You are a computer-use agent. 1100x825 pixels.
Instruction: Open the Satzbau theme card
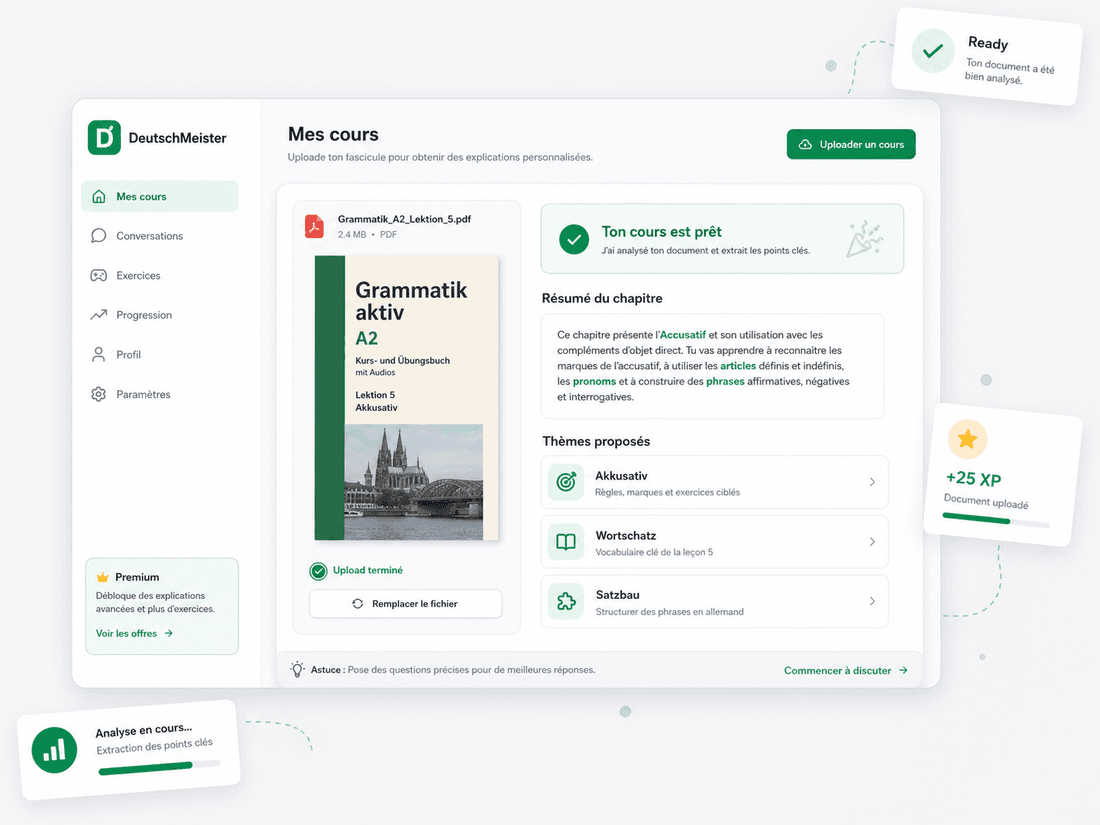point(714,602)
